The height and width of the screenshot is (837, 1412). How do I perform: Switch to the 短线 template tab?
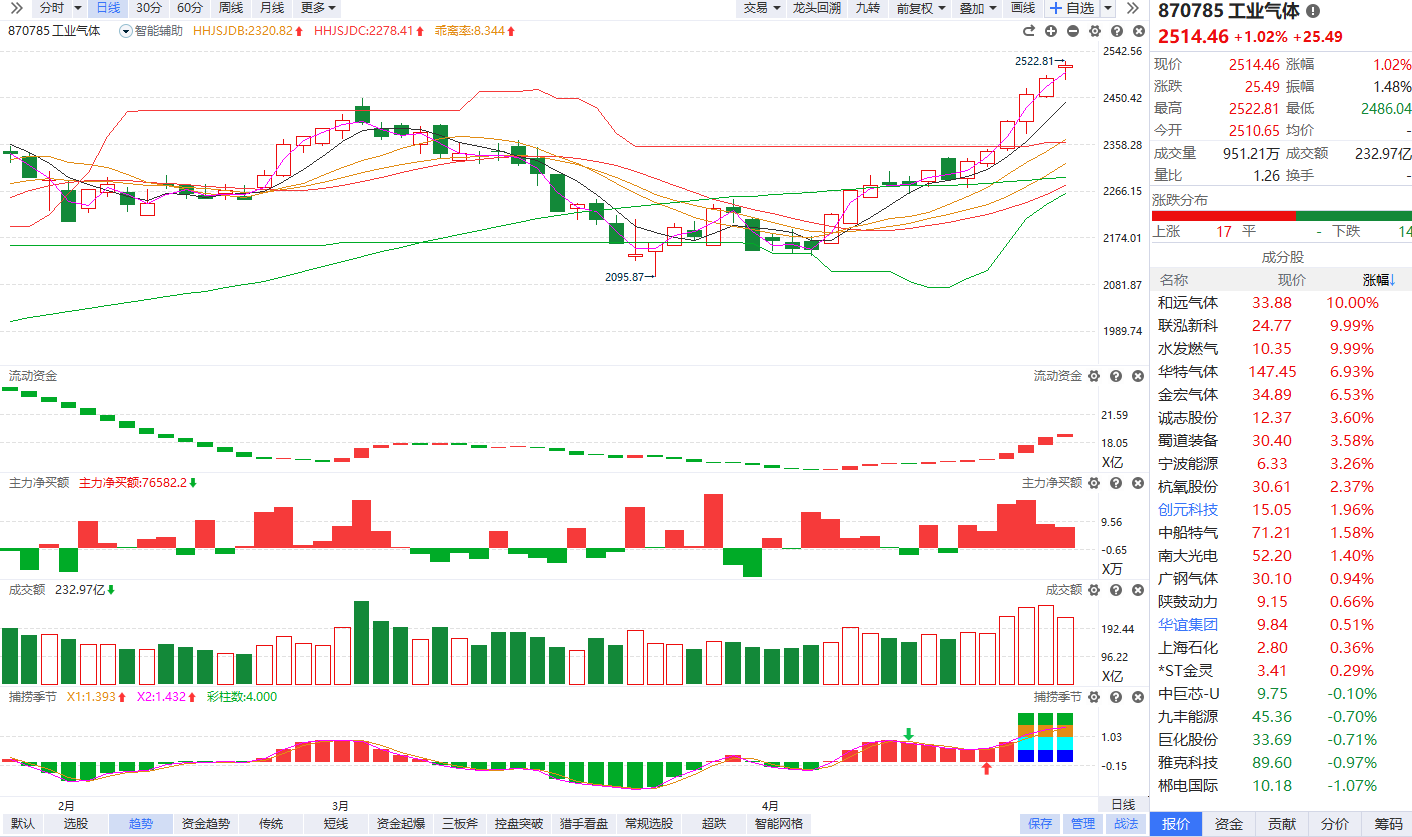(x=336, y=824)
